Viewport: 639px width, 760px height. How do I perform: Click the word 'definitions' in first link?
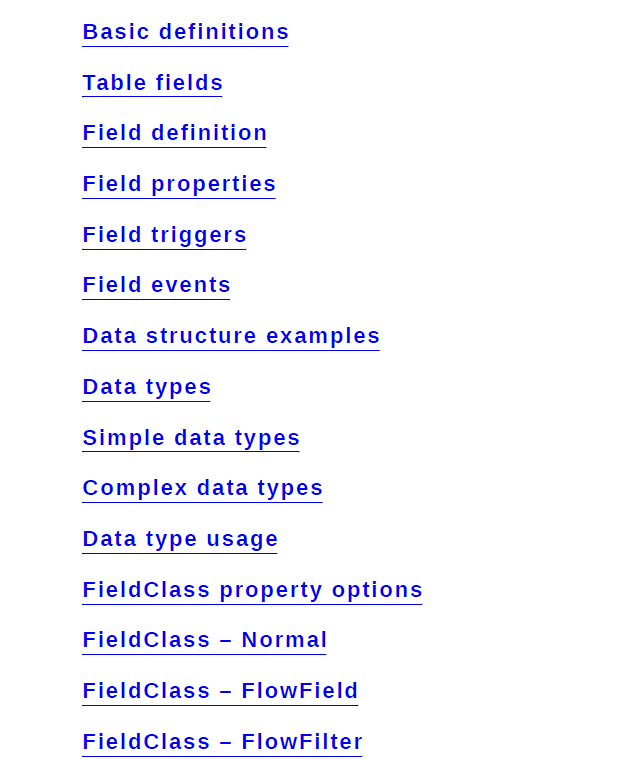[224, 32]
